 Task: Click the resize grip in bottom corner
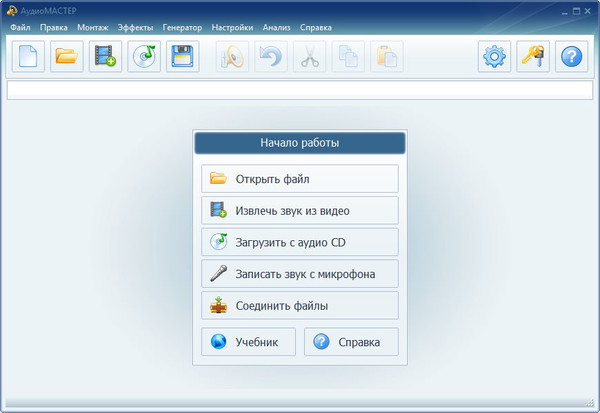tap(589, 402)
